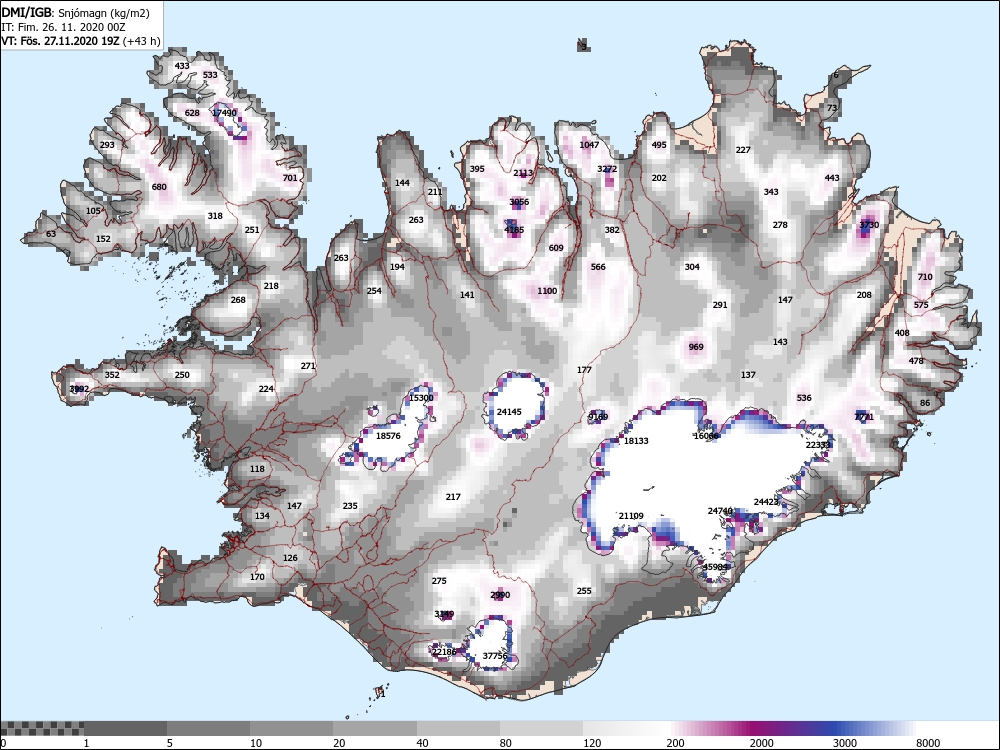Click the blue legend segment near 3000
Image resolution: width=1000 pixels, height=750 pixels.
click(x=842, y=728)
